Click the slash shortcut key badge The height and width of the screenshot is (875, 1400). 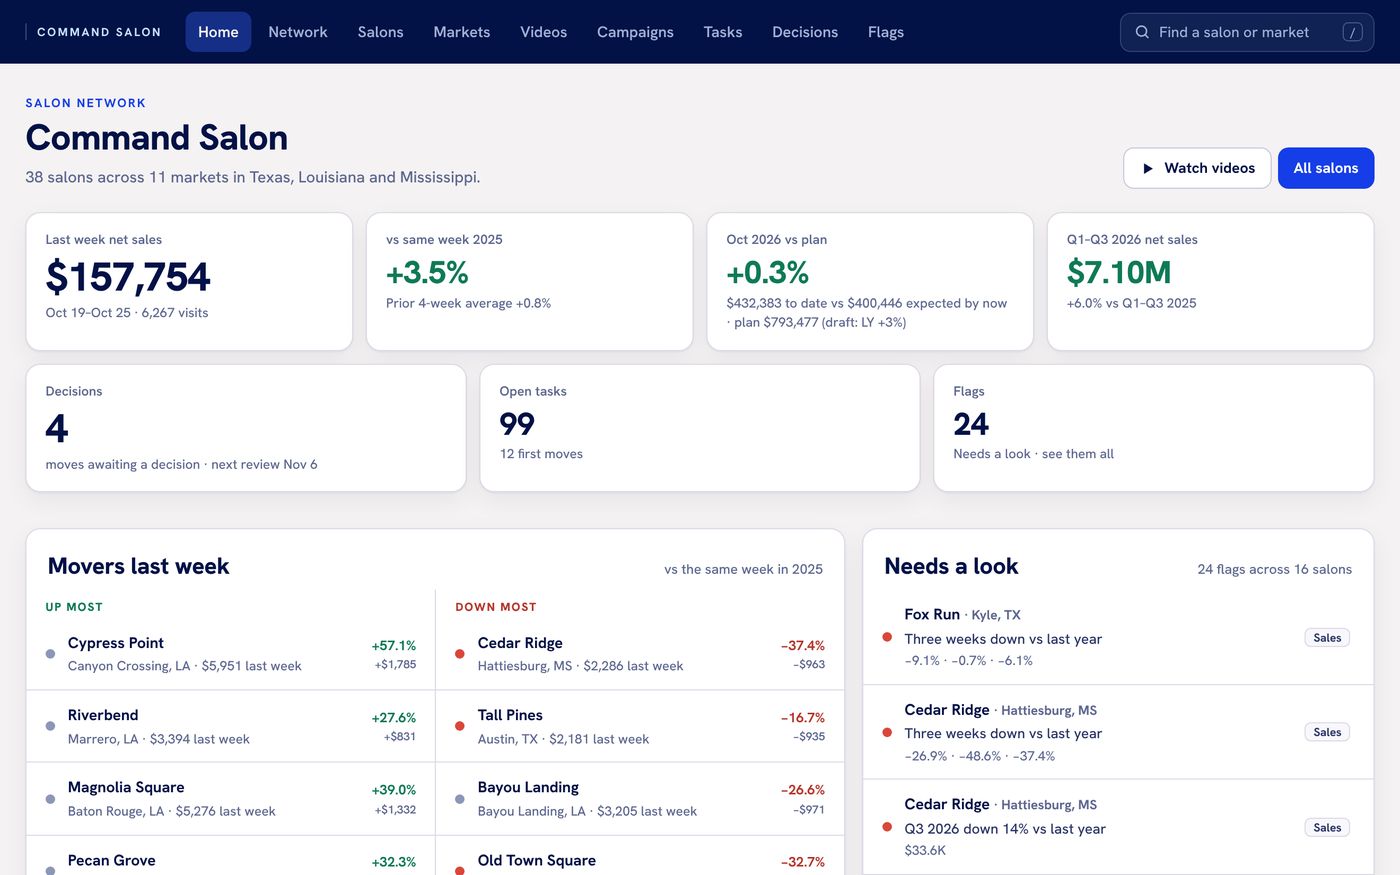[1352, 32]
